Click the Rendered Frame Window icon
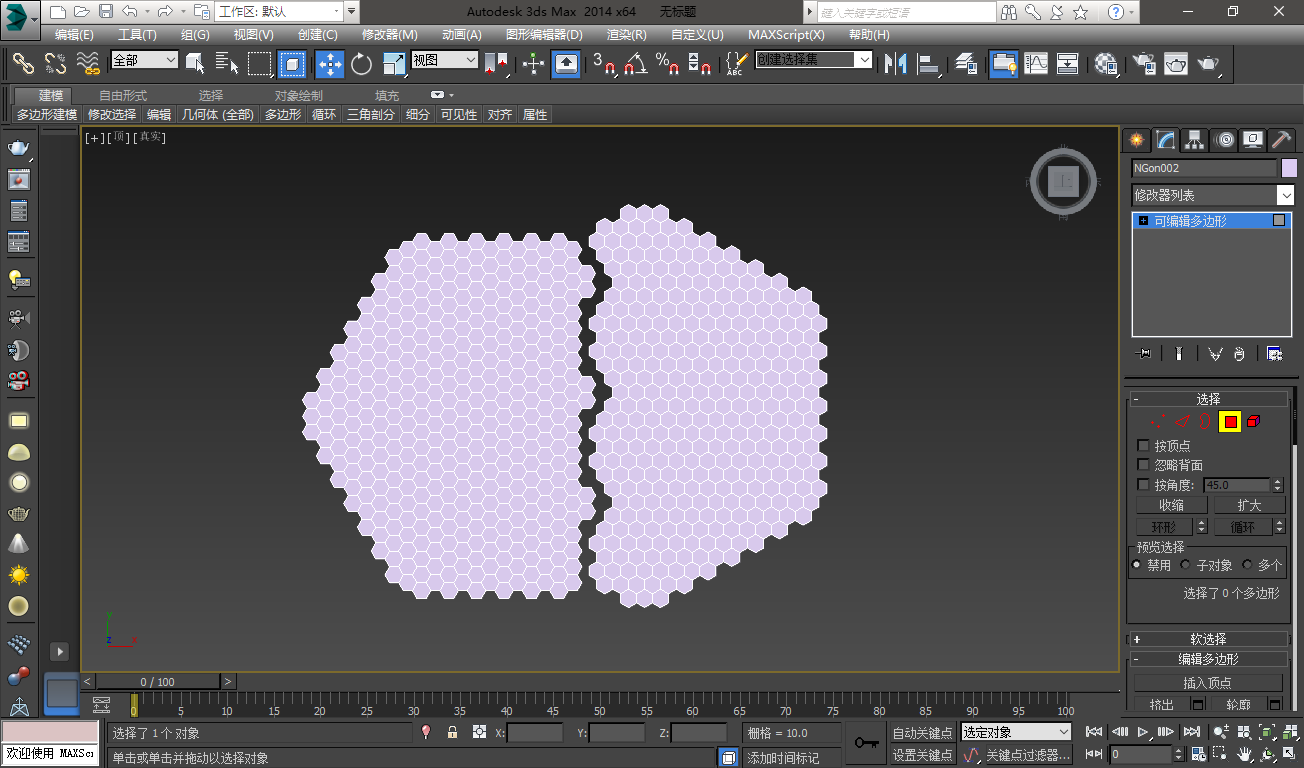Screen dimensions: 1304x768 pos(1176,64)
